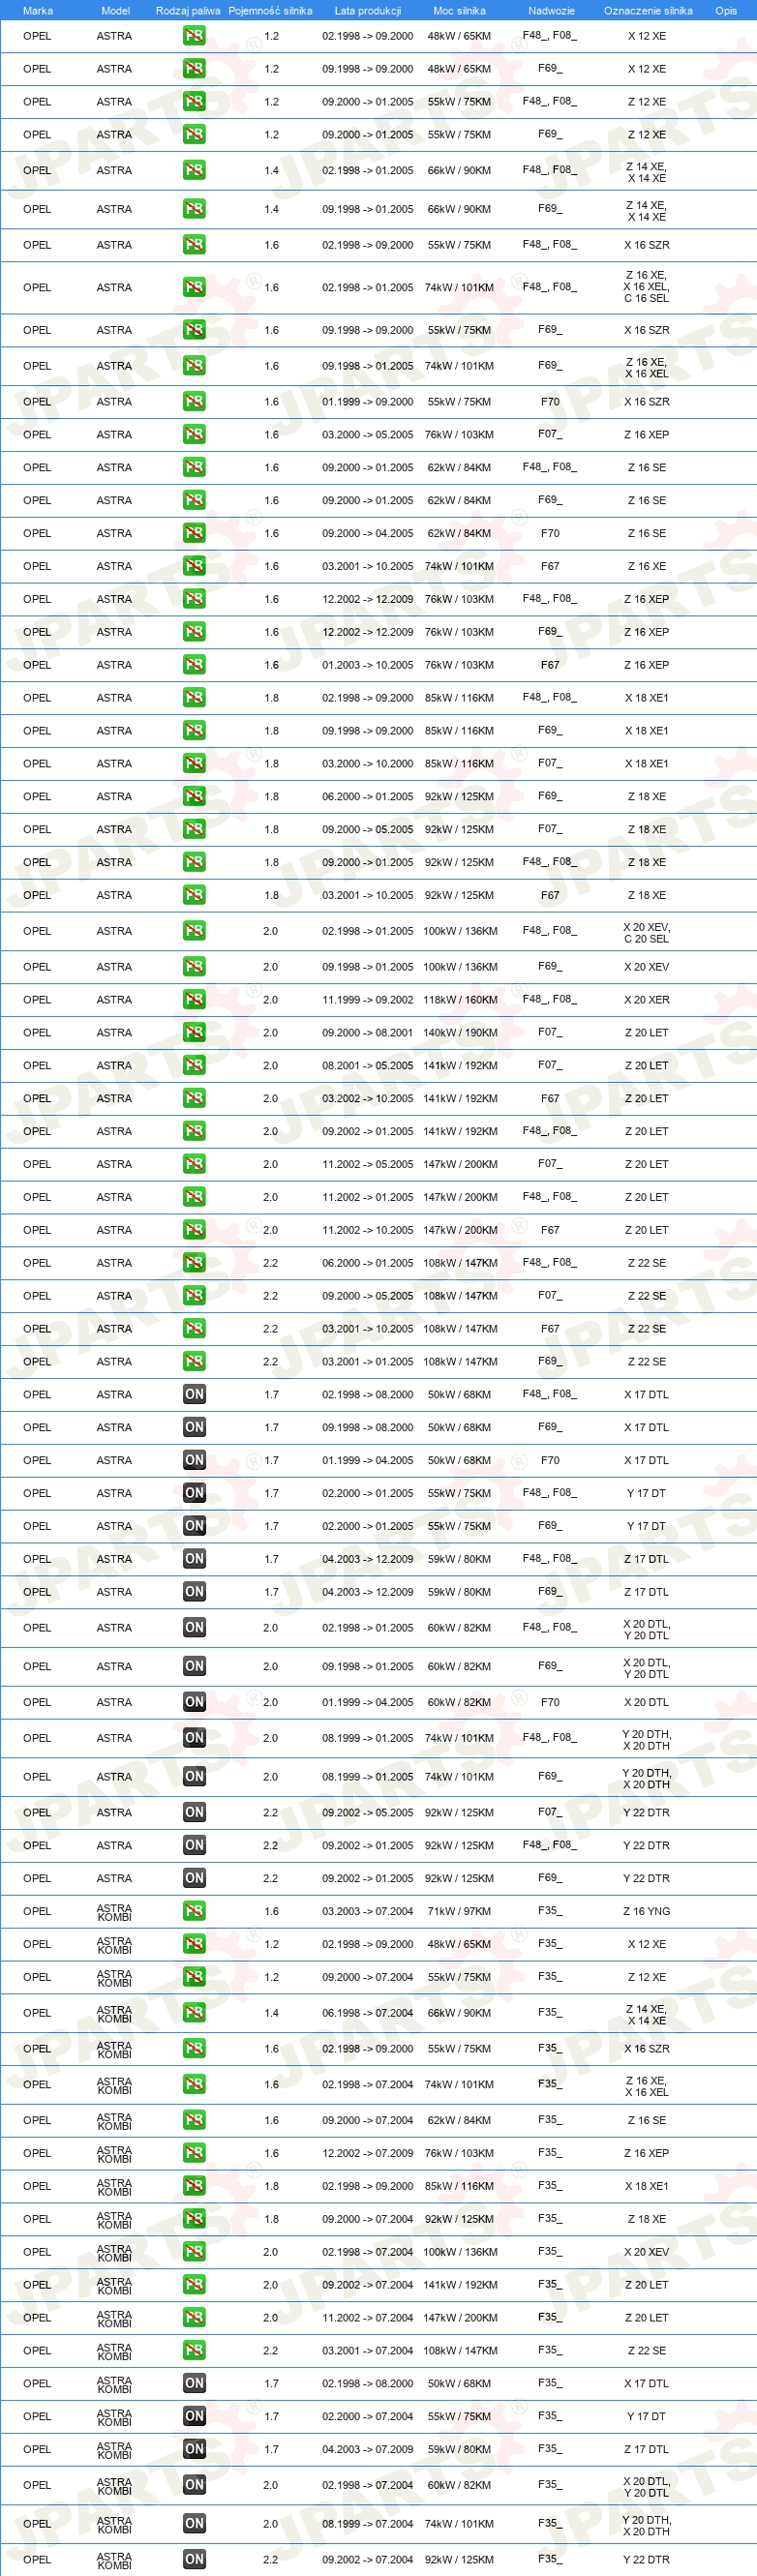Click the Marka column header
This screenshot has width=757, height=2576.
38,11
